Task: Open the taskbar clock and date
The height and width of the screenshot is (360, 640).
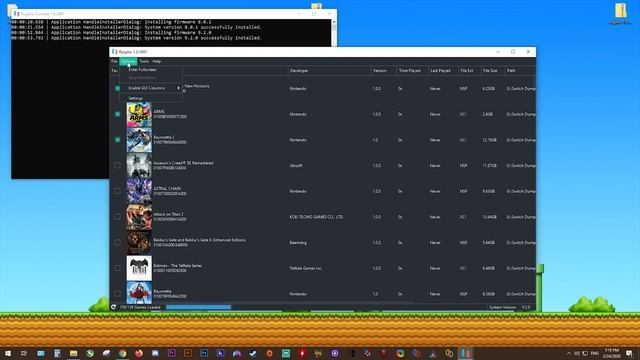Action: 611,353
